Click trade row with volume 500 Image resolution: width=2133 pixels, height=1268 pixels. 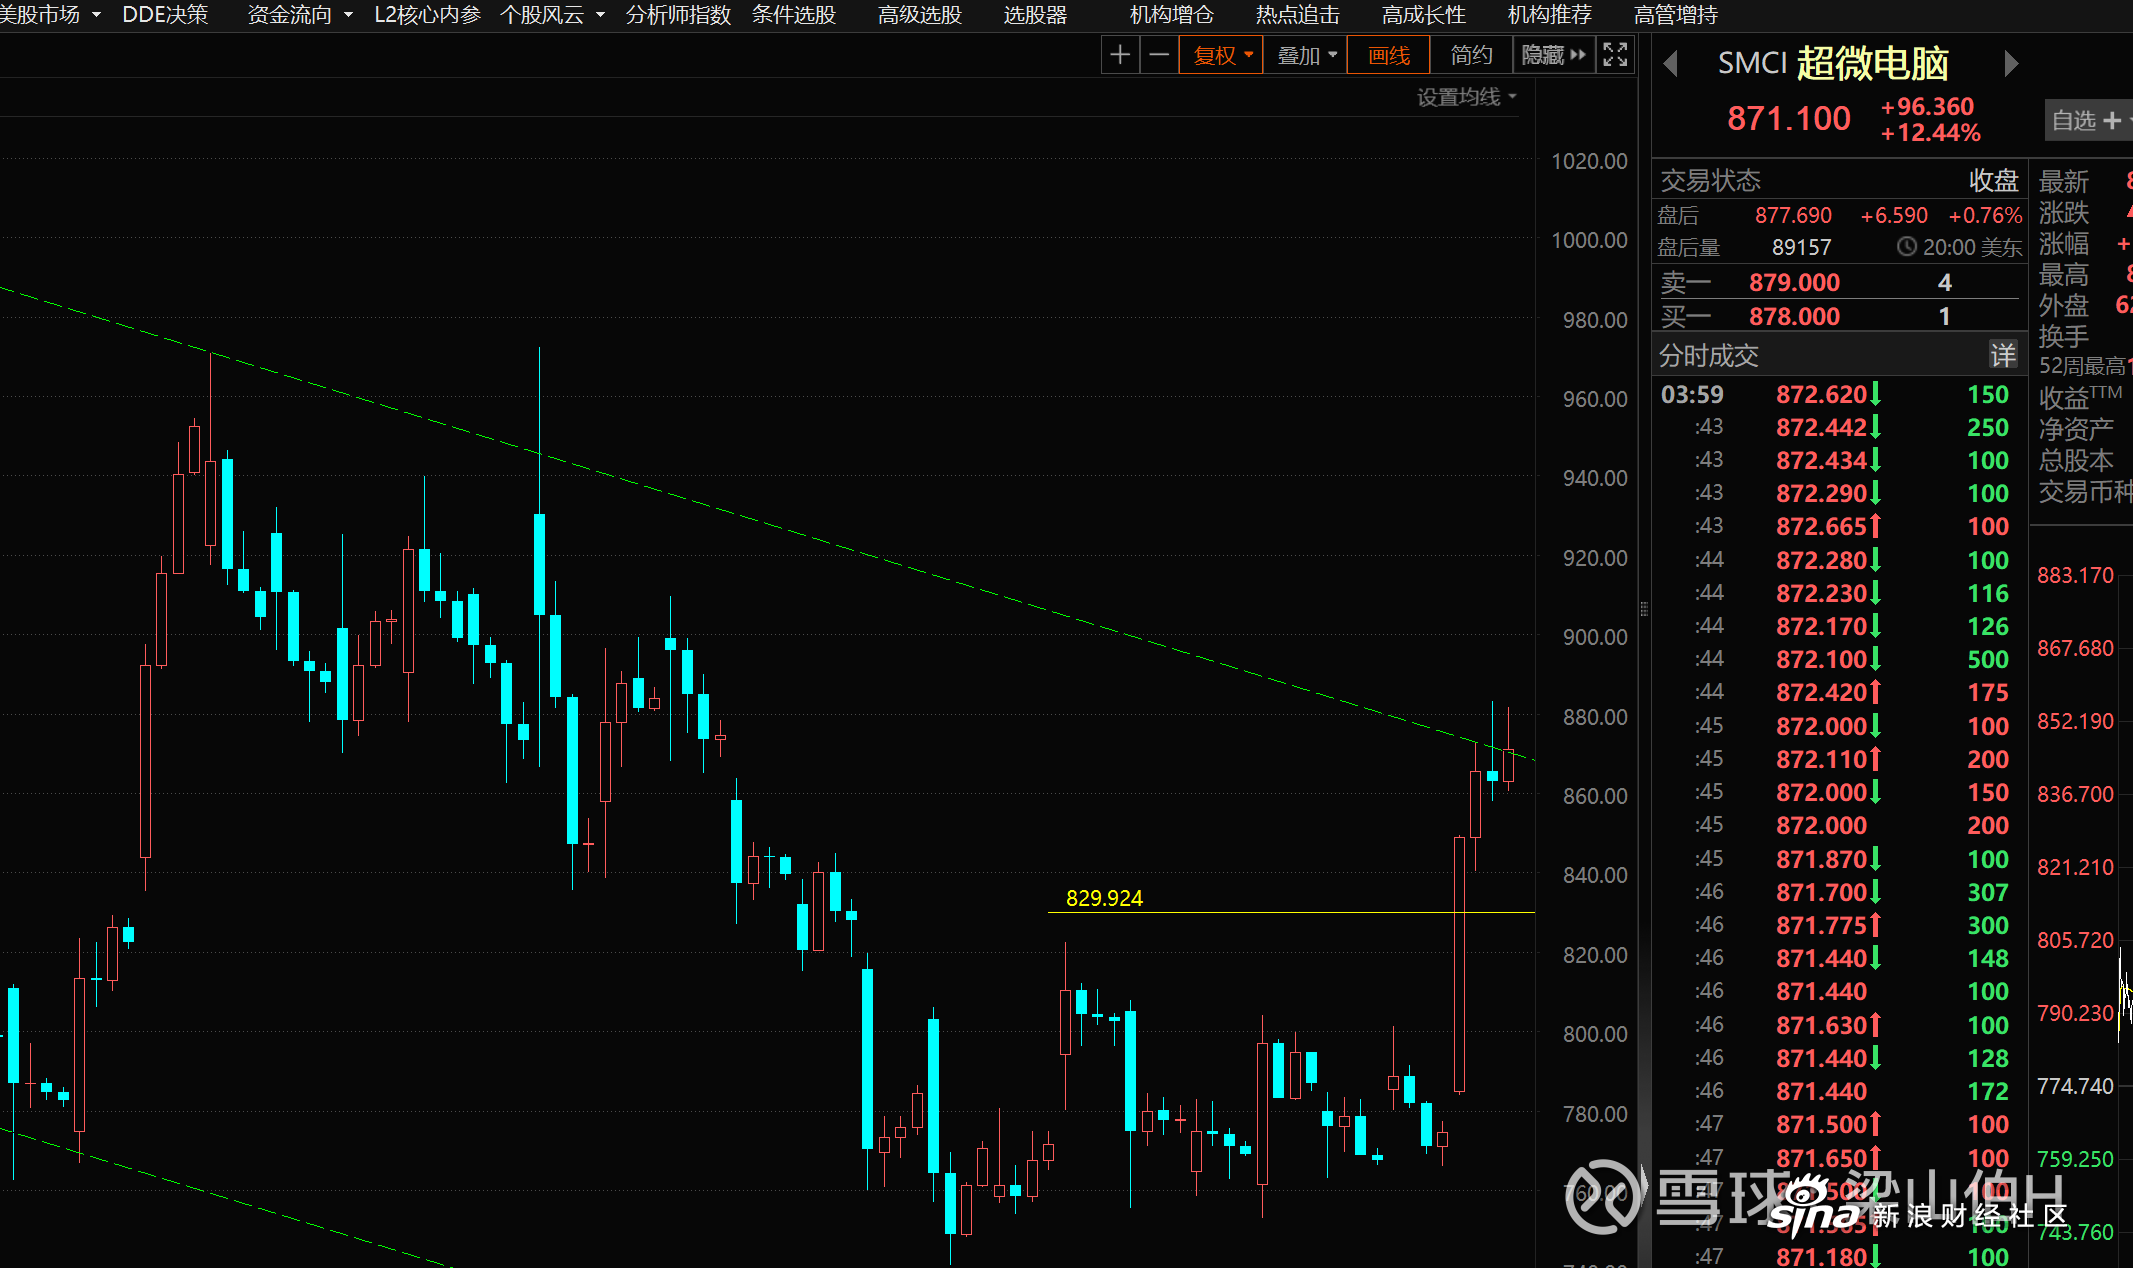pyautogui.click(x=1835, y=659)
